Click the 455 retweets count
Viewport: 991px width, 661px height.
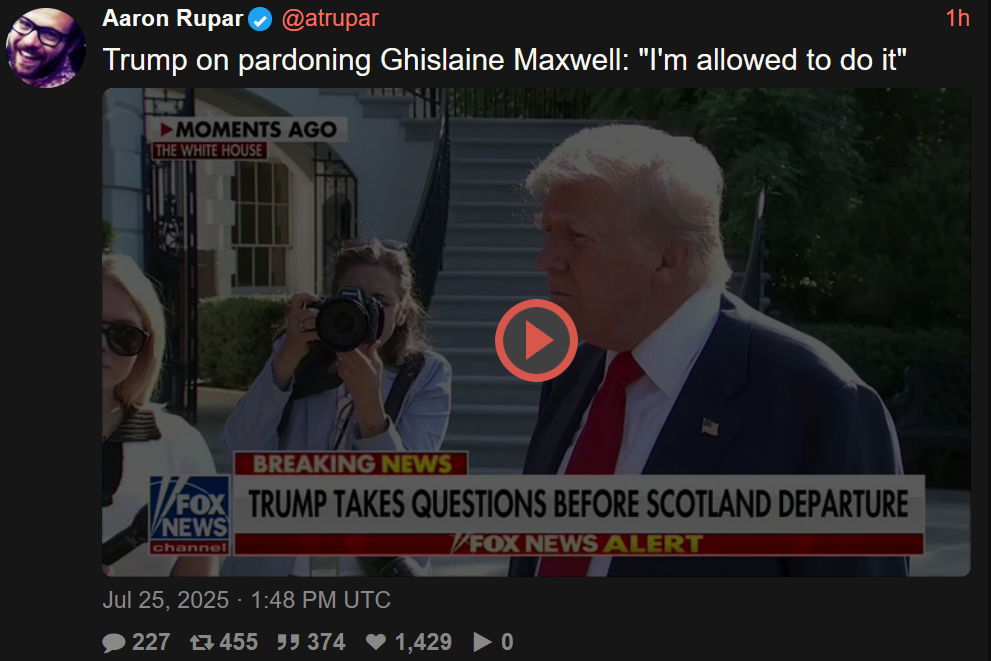(x=238, y=642)
